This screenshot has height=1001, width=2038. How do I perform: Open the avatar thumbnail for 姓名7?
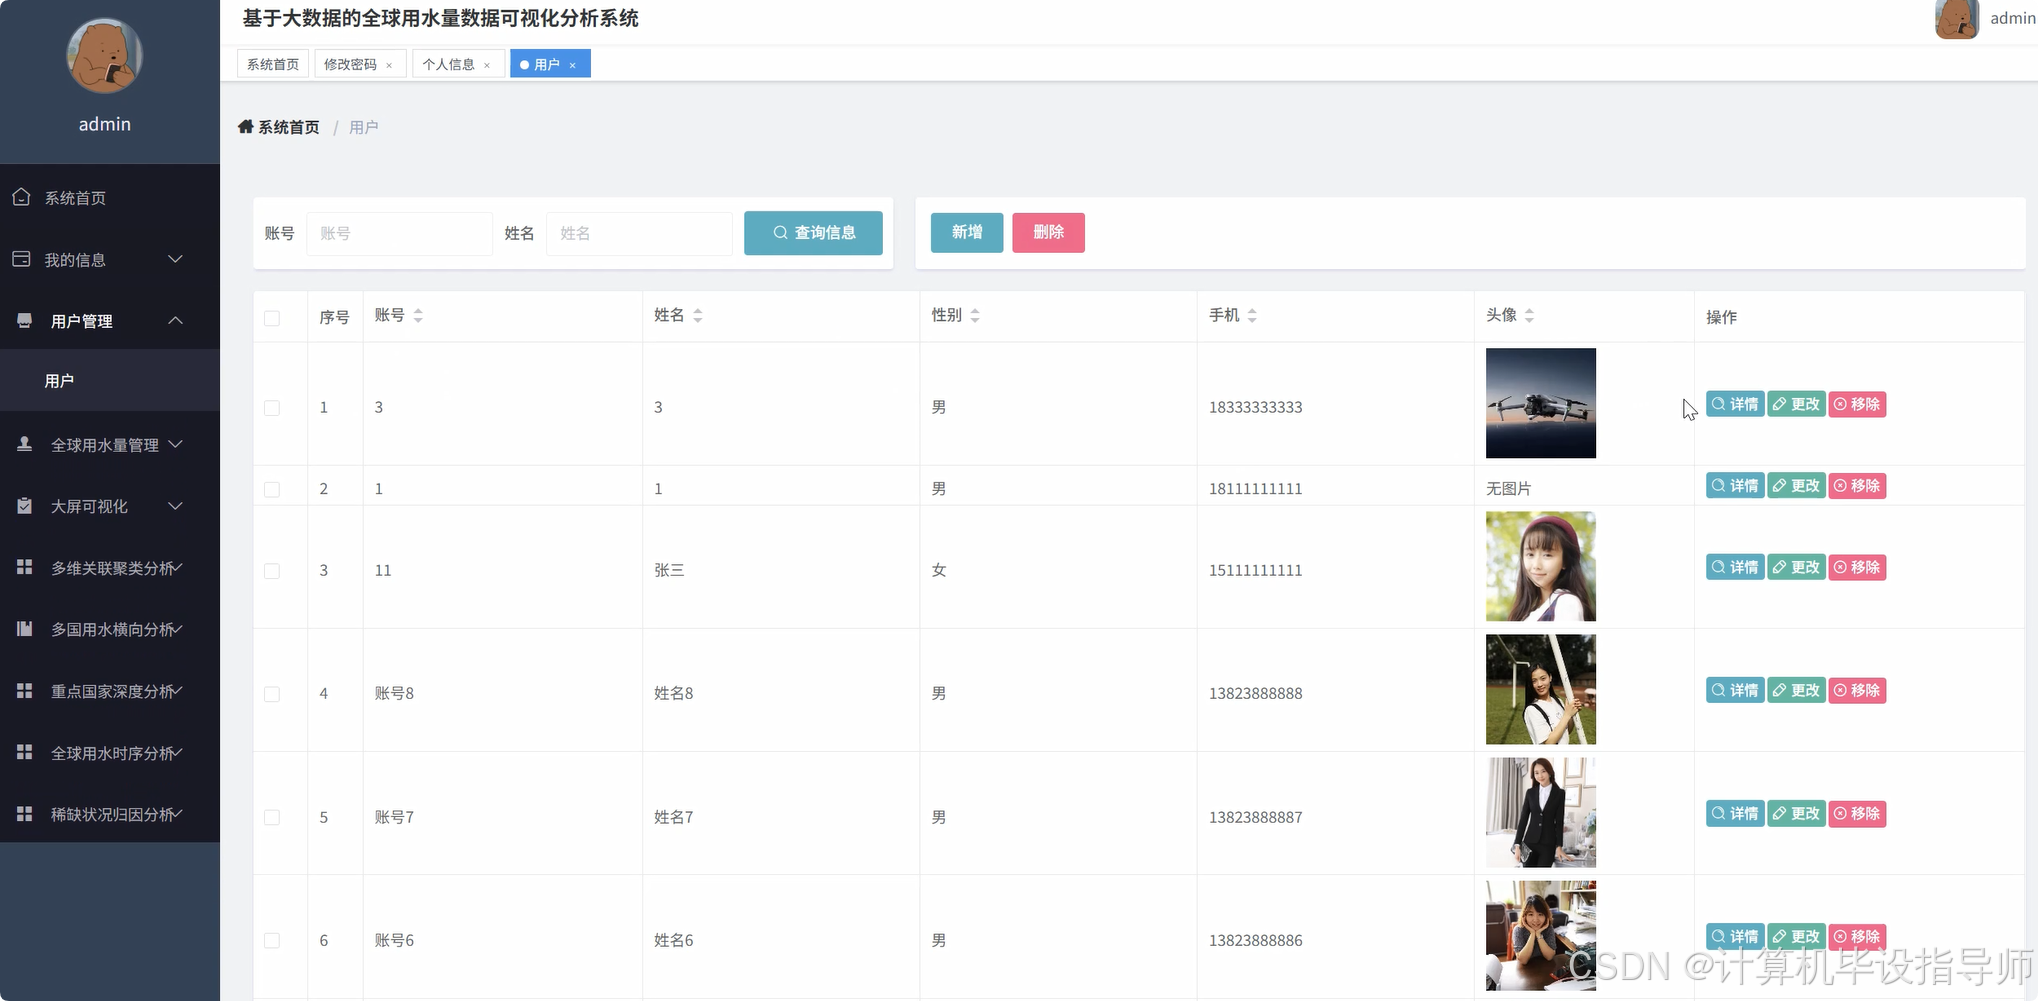coord(1541,813)
